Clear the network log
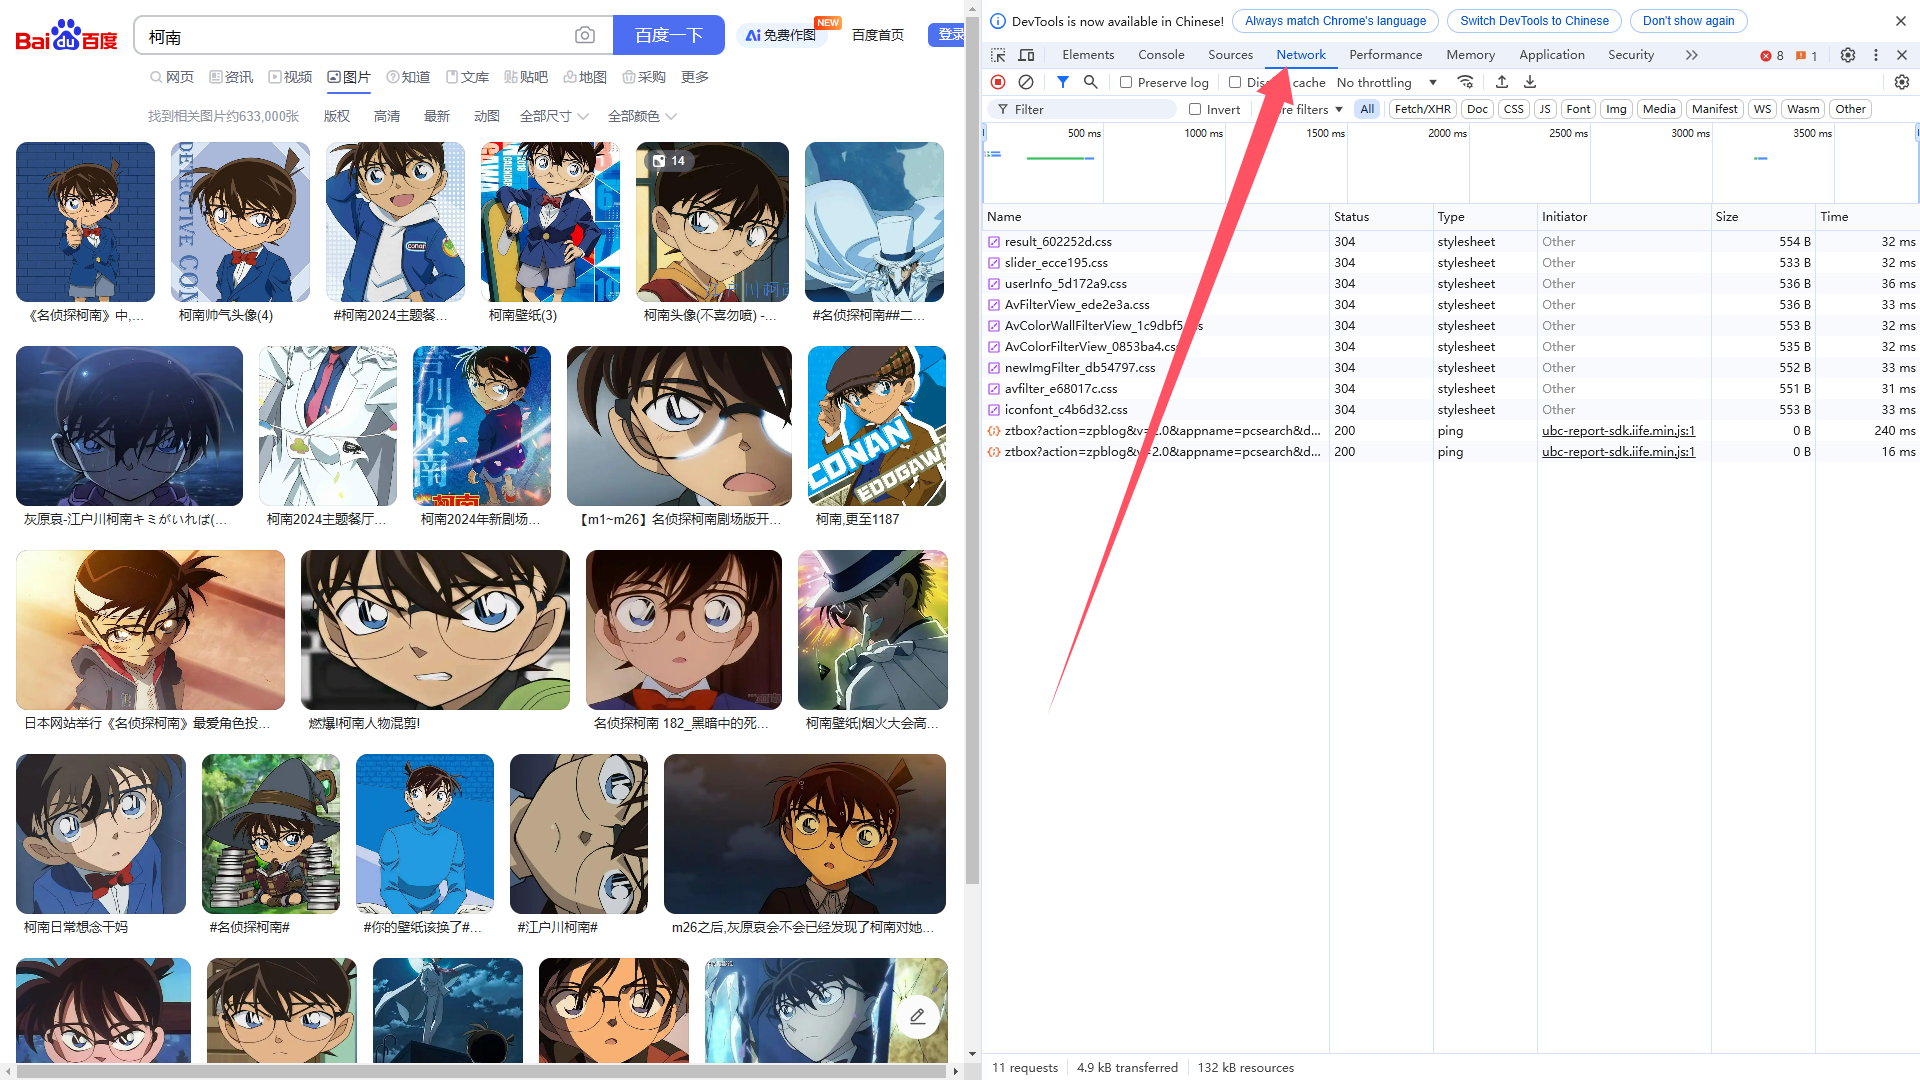Screen dimensions: 1920x1080 coord(1026,82)
